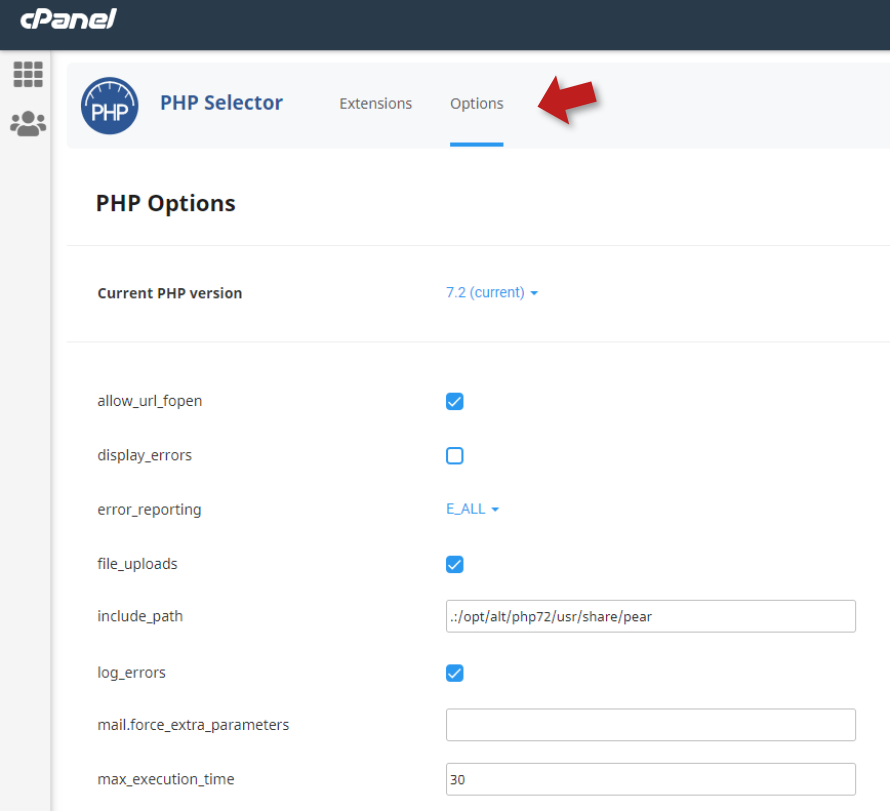This screenshot has height=811, width=890.
Task: Switch to the Extensions tab
Action: [x=375, y=104]
